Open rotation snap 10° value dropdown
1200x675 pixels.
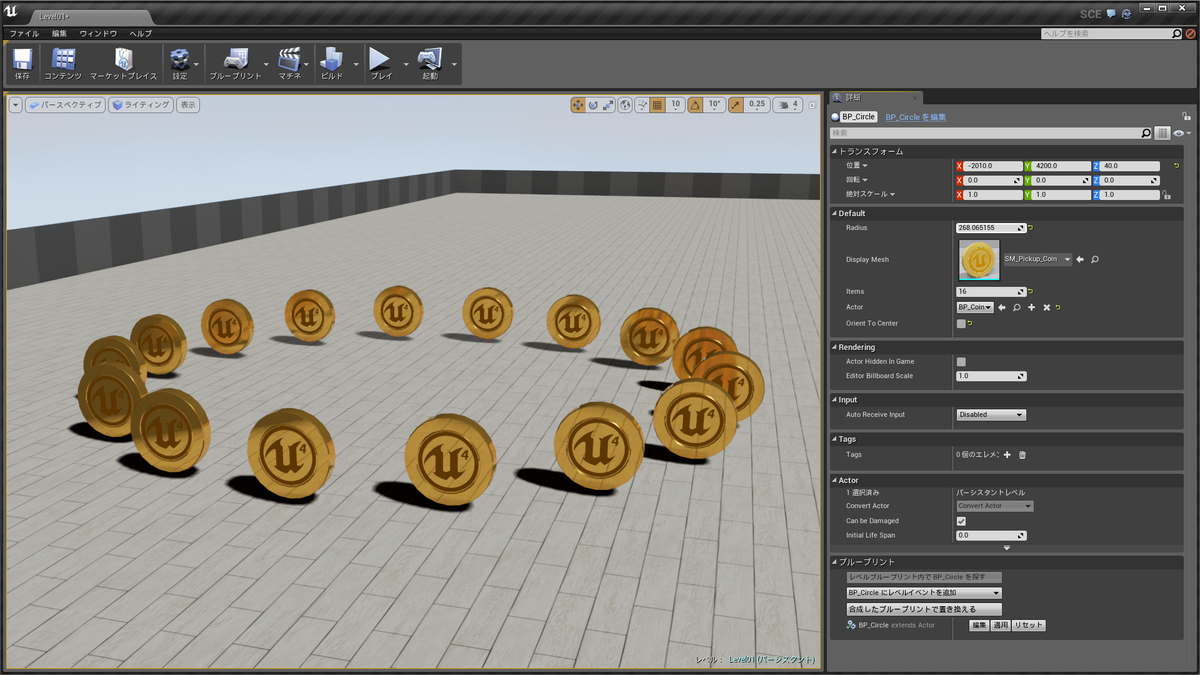714,104
